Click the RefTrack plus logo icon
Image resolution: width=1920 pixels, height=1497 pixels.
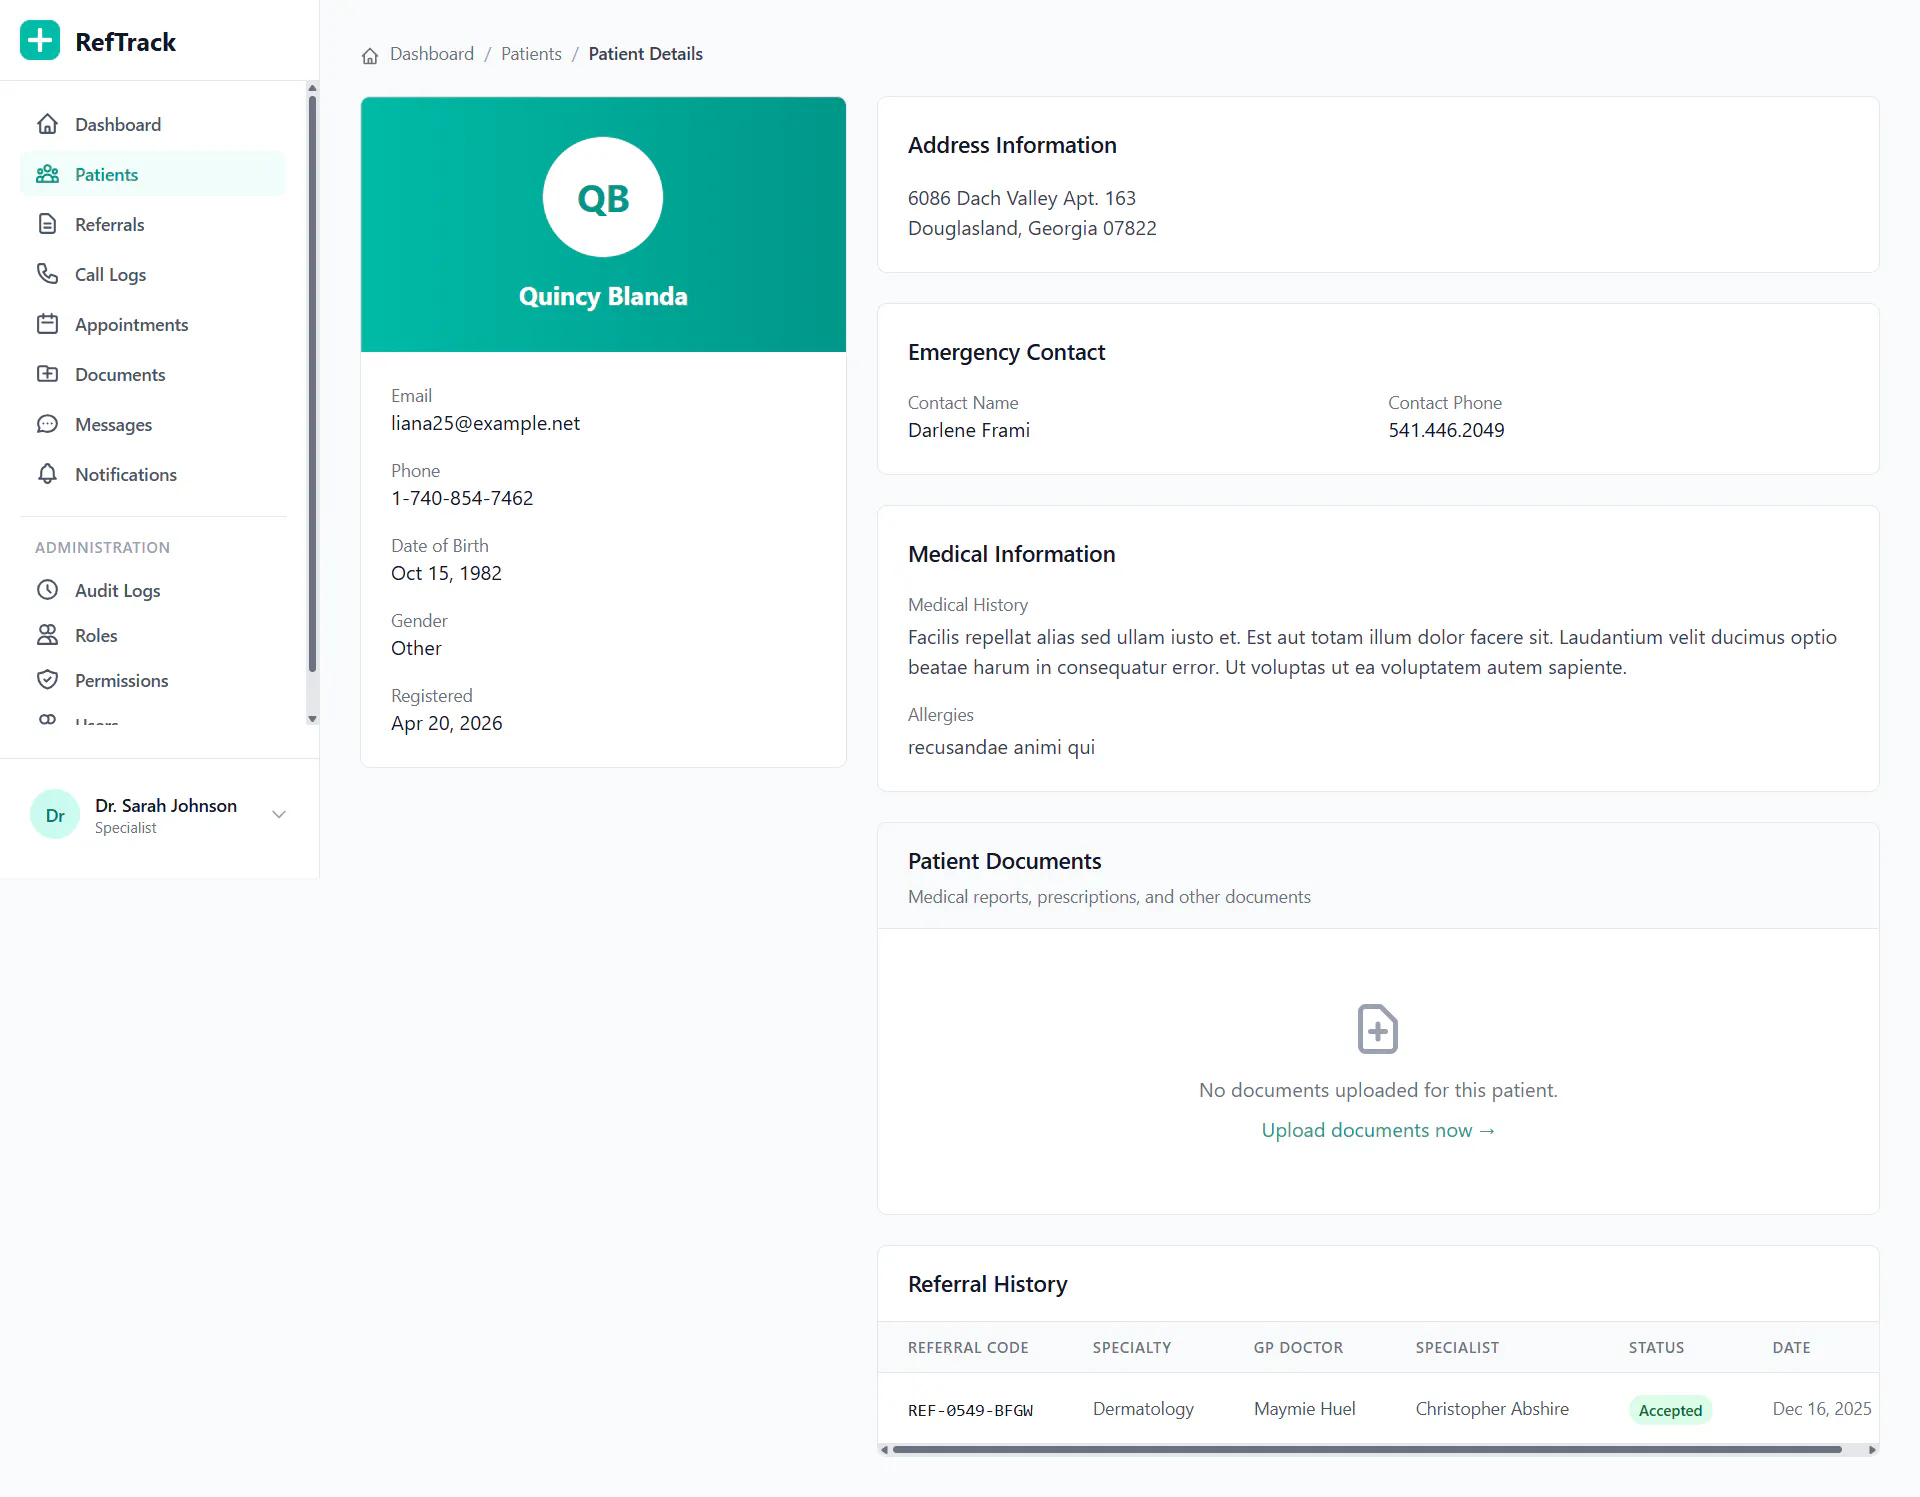pyautogui.click(x=40, y=41)
